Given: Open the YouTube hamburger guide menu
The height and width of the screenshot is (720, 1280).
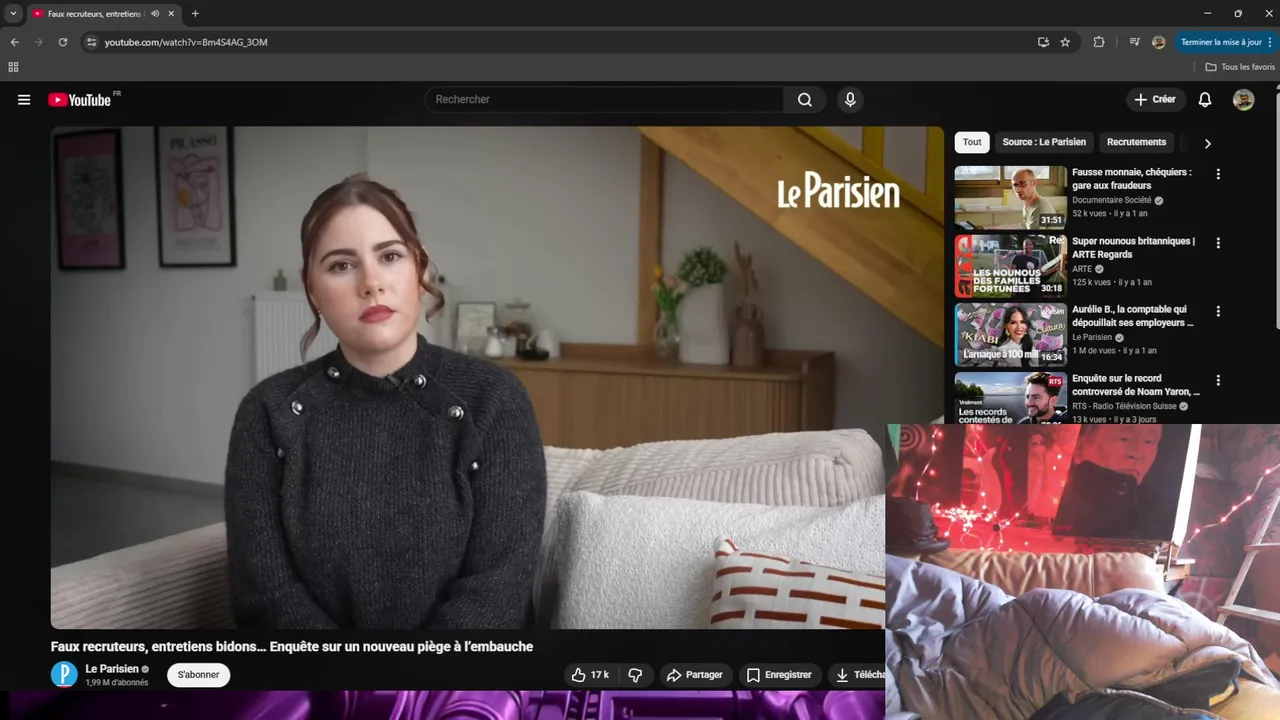Looking at the screenshot, I should 24,100.
